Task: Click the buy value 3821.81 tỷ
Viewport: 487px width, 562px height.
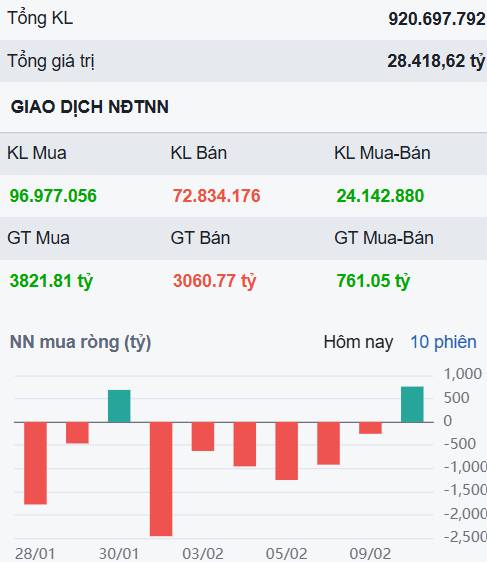Action: click(x=51, y=281)
